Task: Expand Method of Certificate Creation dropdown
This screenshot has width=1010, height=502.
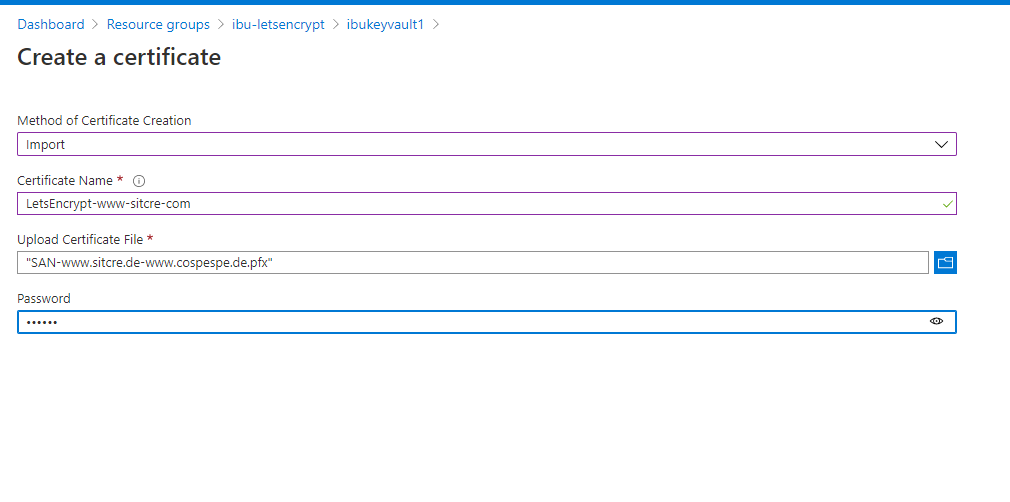Action: point(487,144)
